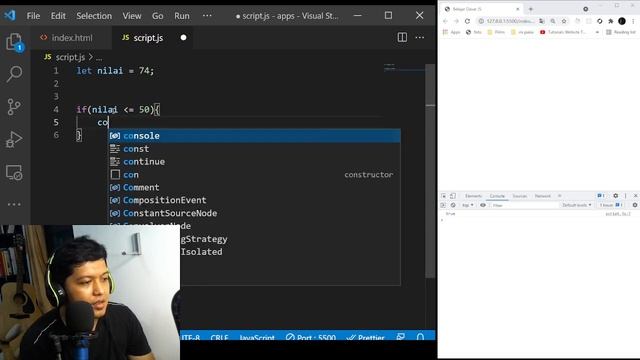Screen dimensions: 640x360
Task: Switch to the DevTools Sources tab
Action: pyautogui.click(x=520, y=196)
